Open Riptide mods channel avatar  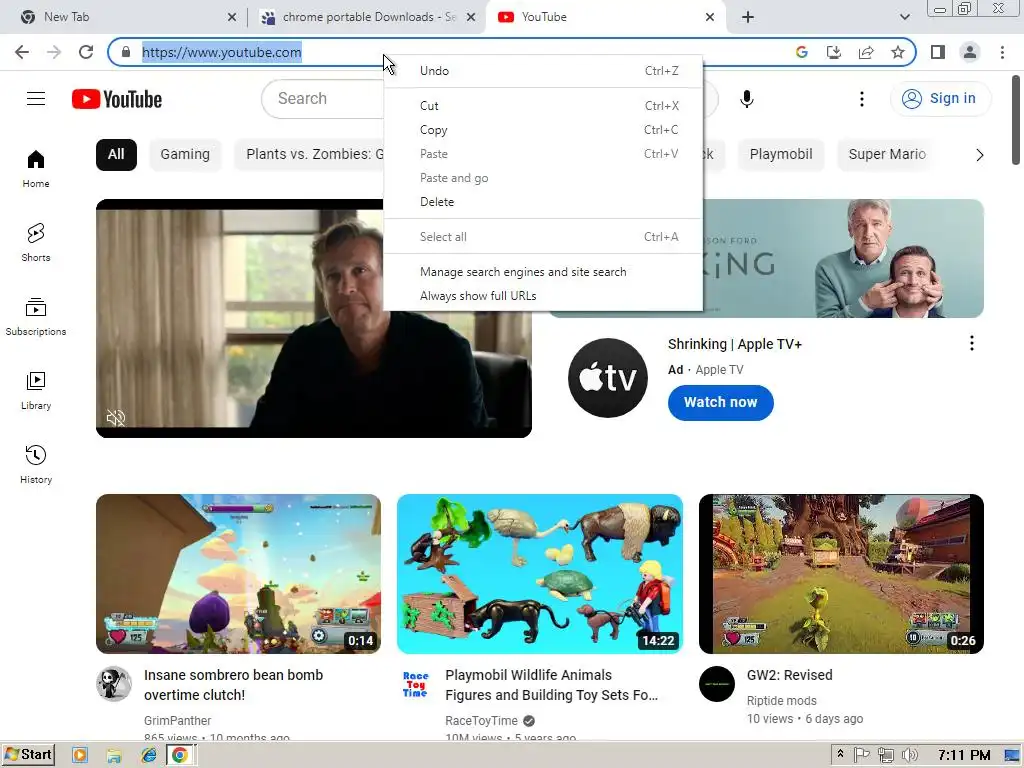(x=716, y=684)
